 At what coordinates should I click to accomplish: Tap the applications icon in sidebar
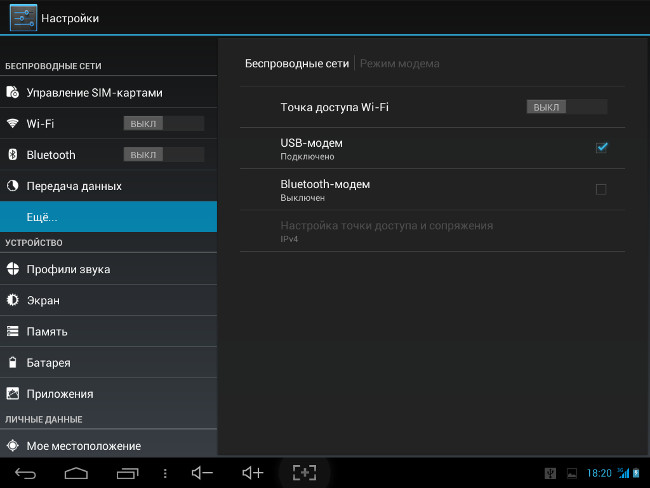pos(12,393)
